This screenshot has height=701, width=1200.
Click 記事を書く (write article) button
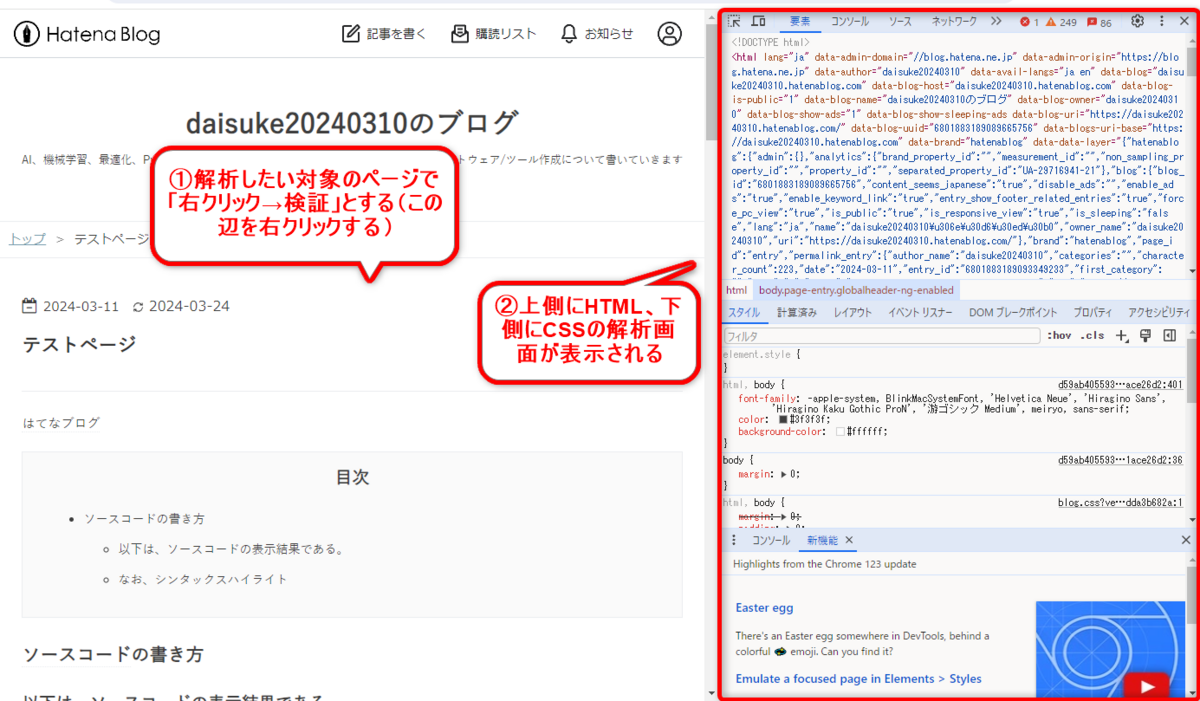click(384, 34)
